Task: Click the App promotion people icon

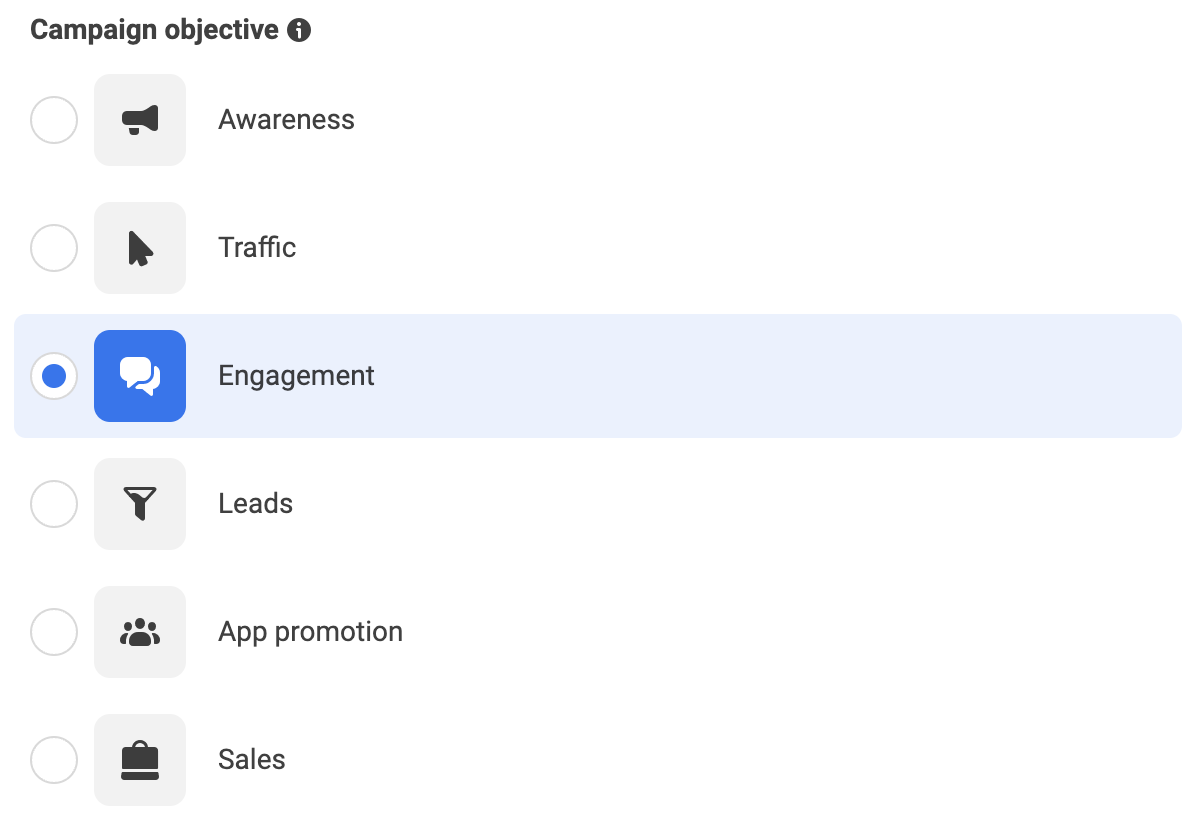Action: click(x=139, y=632)
